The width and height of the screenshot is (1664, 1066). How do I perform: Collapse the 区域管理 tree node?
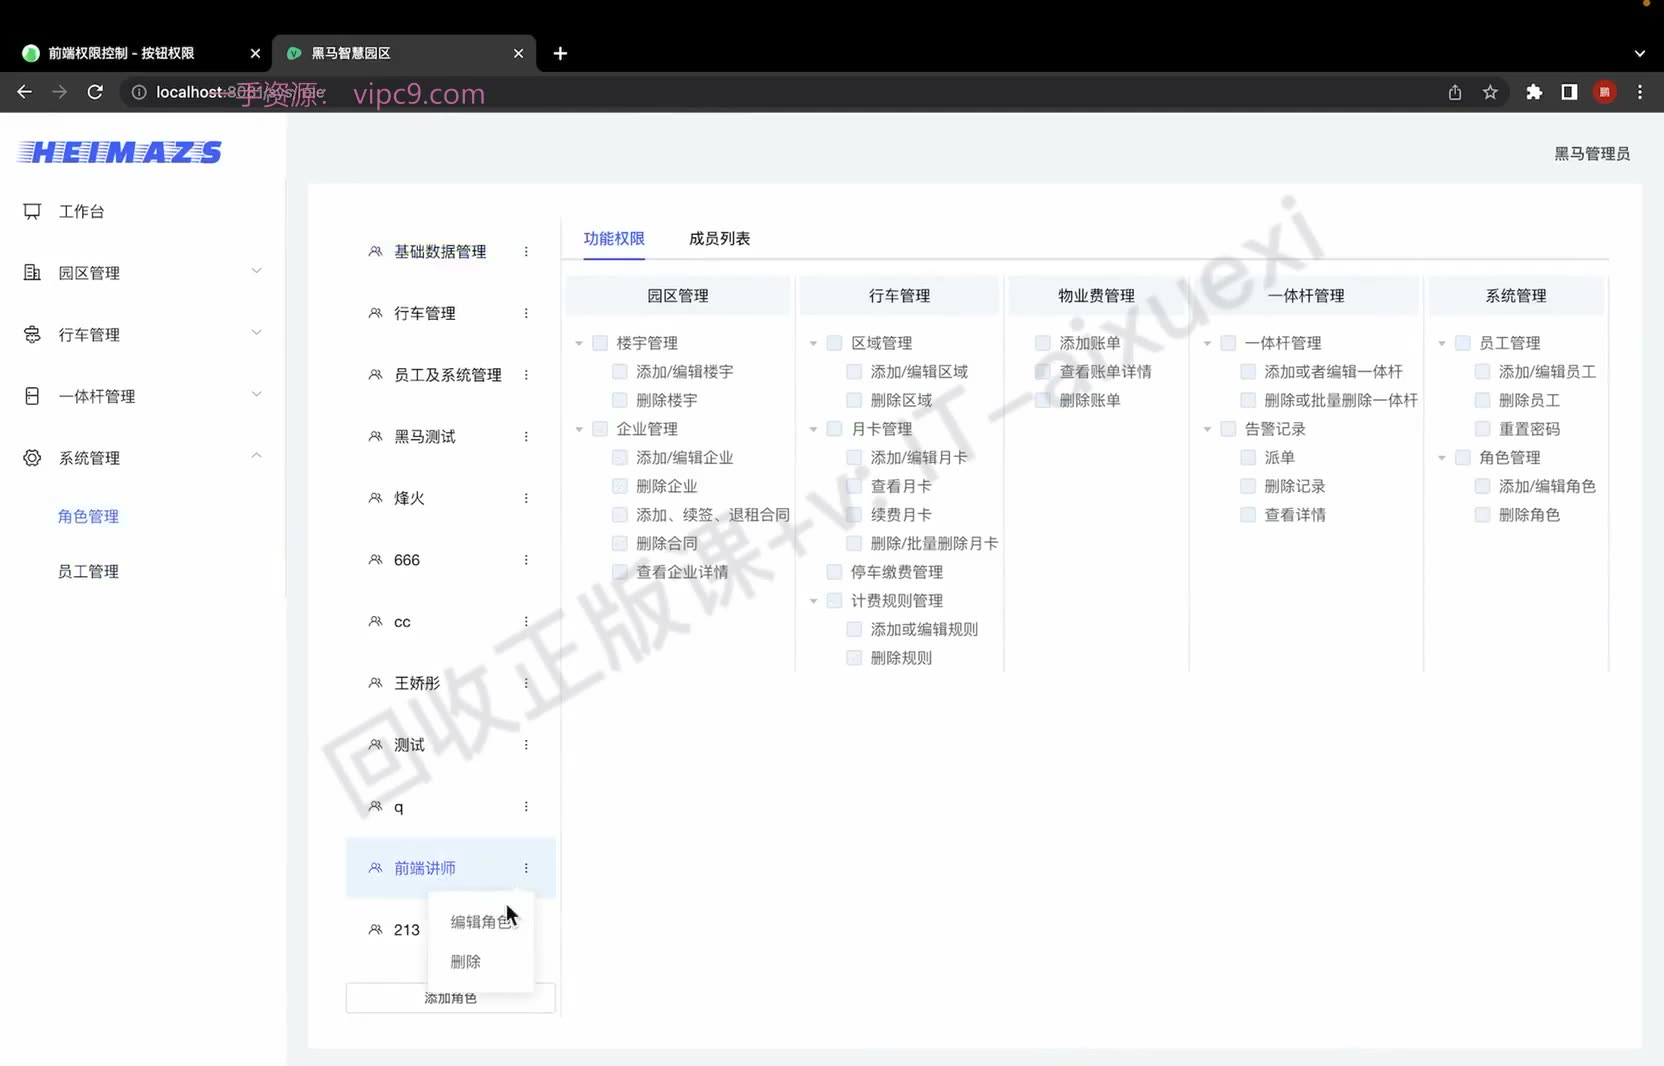813,343
